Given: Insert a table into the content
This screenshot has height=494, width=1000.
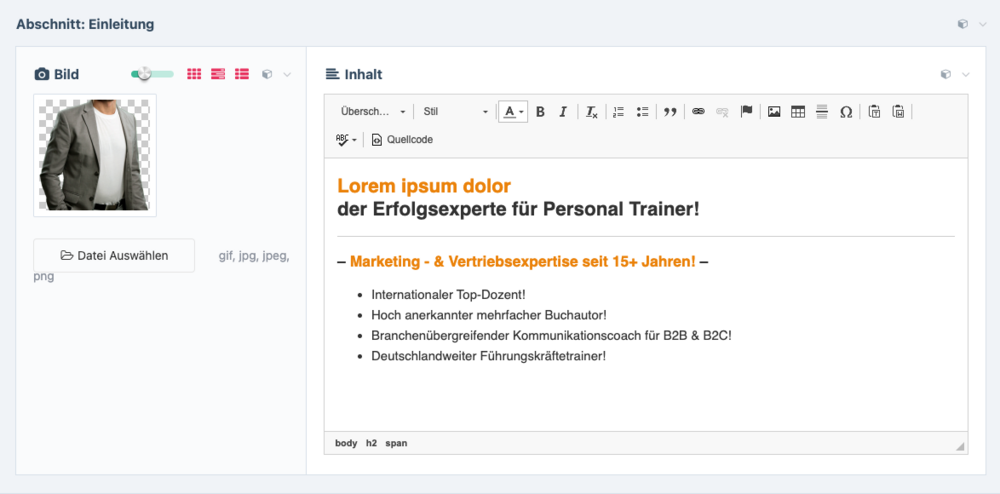Looking at the screenshot, I should pyautogui.click(x=798, y=112).
